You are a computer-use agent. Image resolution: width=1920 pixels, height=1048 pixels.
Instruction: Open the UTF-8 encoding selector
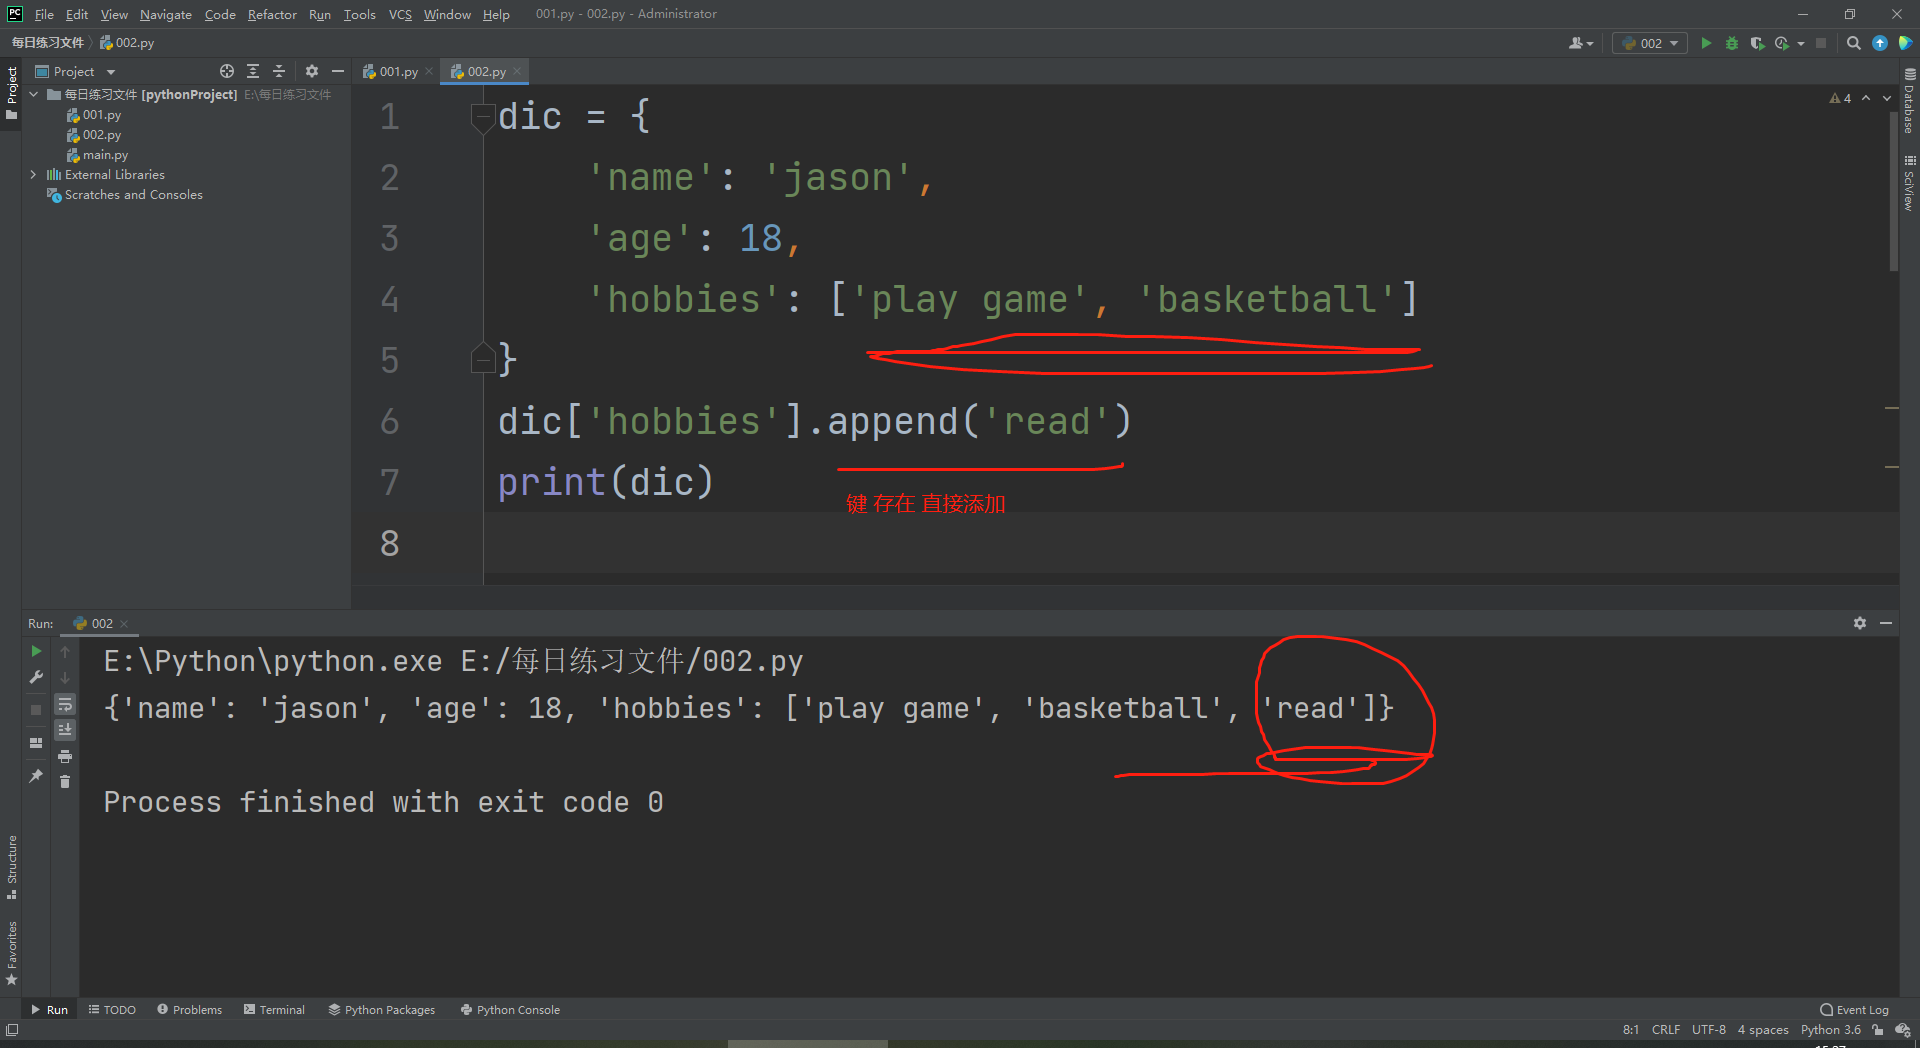1709,1030
